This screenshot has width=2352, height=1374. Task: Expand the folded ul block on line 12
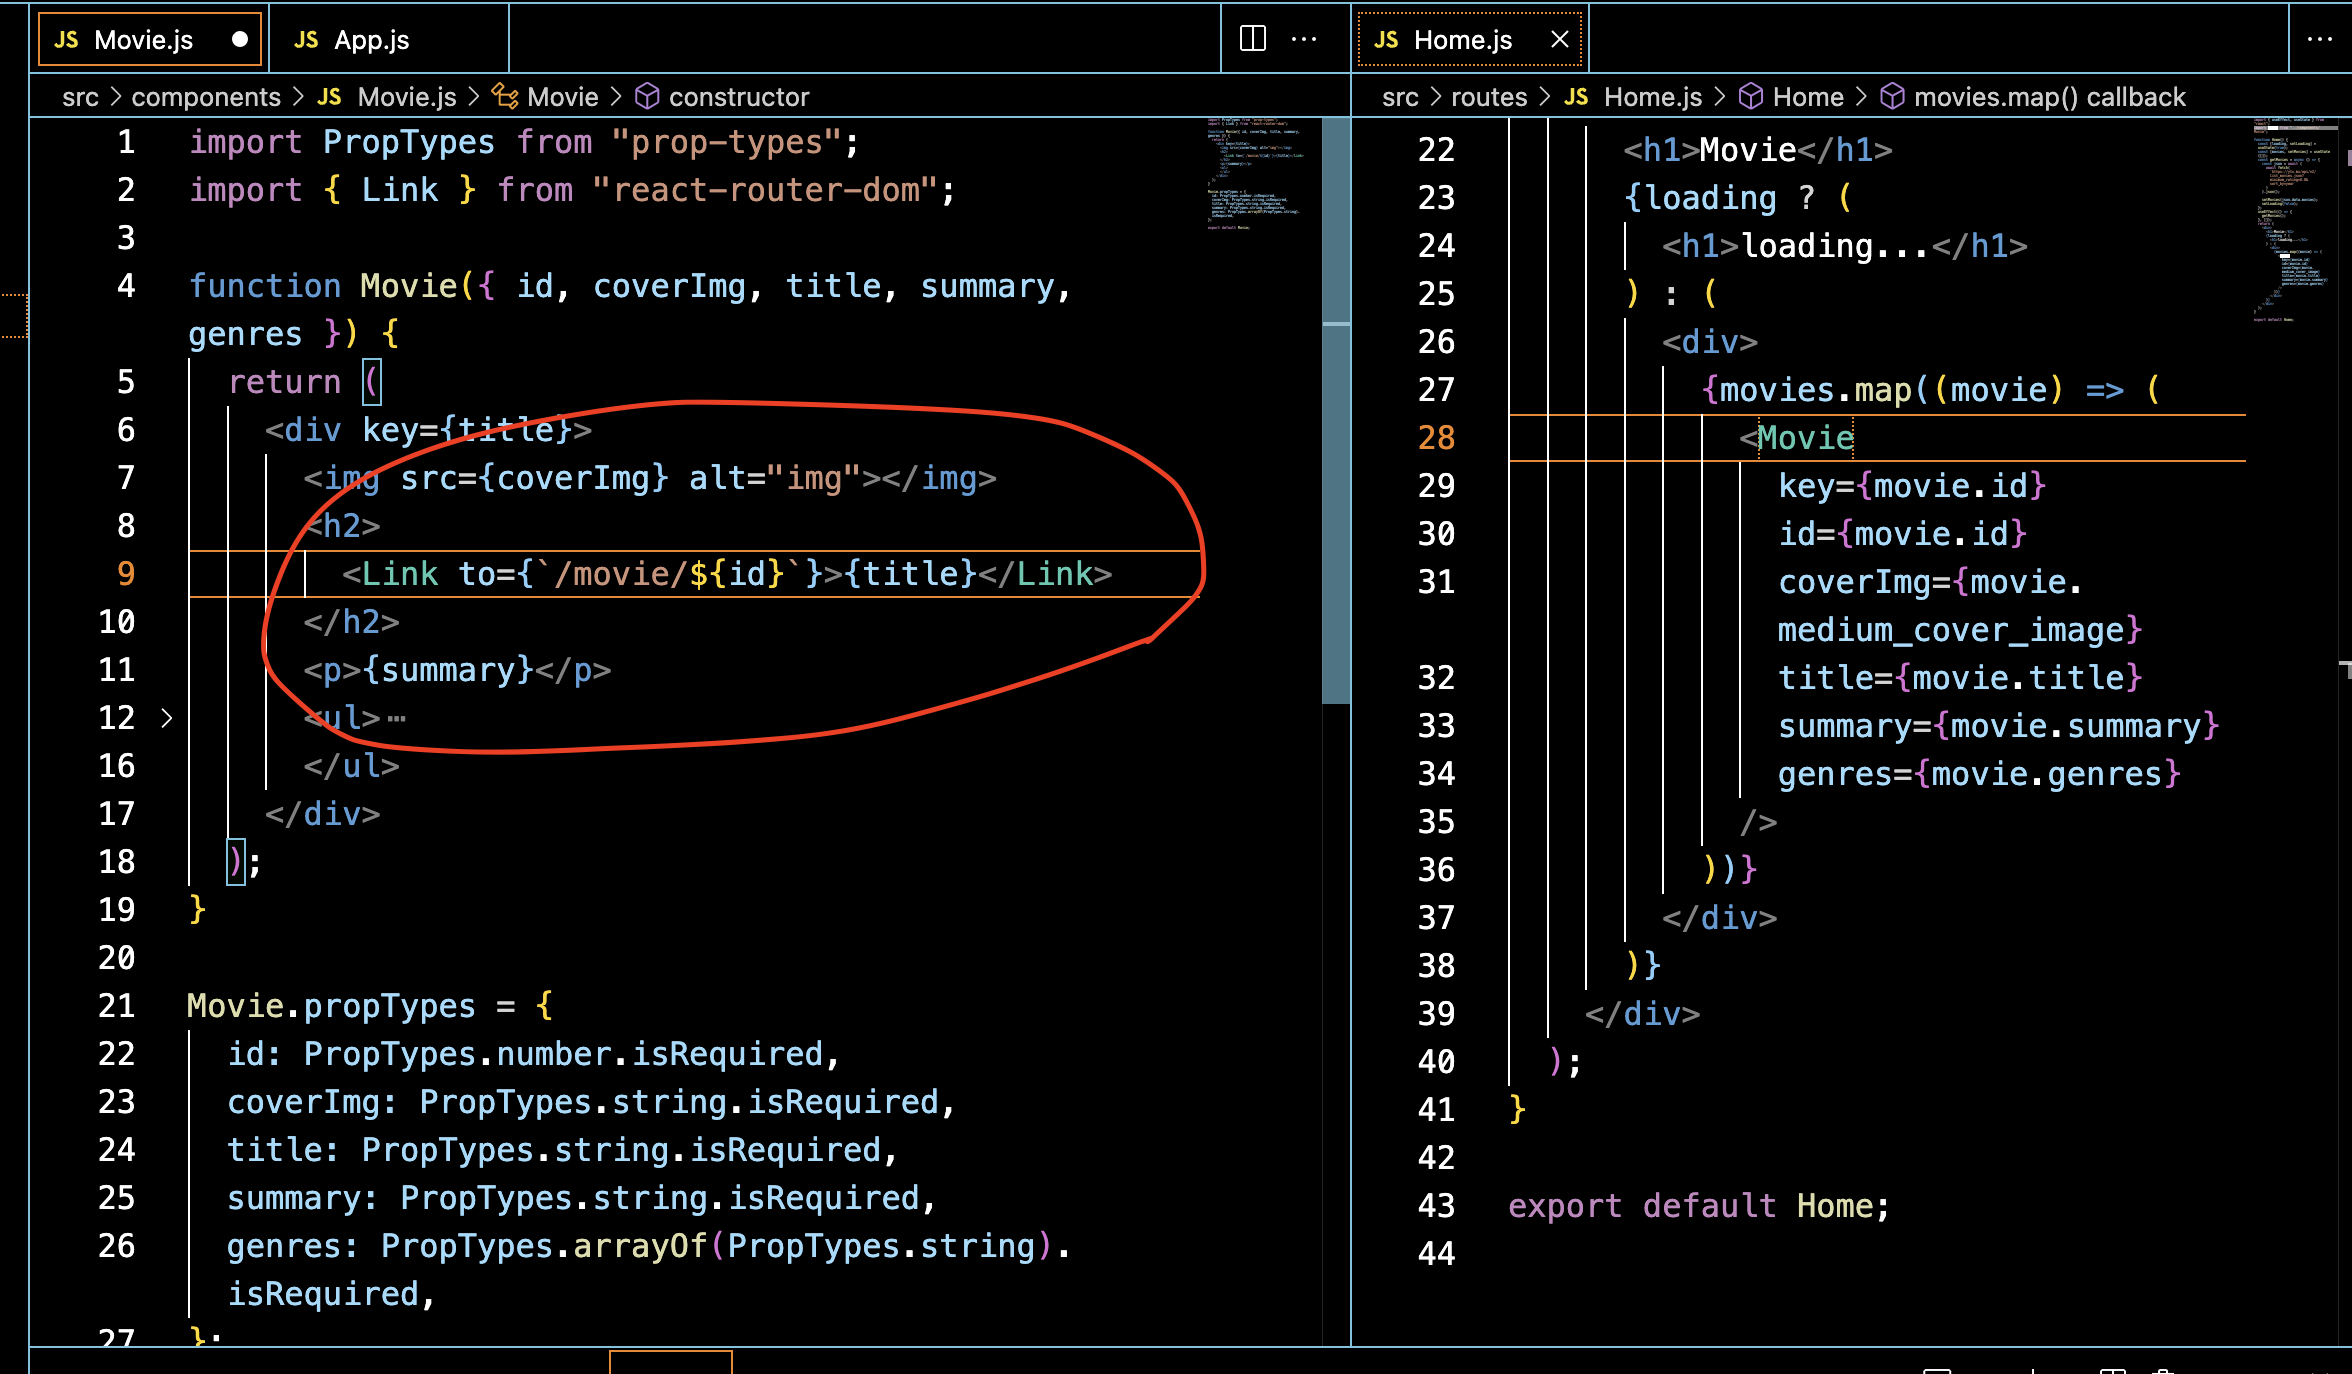pos(167,718)
